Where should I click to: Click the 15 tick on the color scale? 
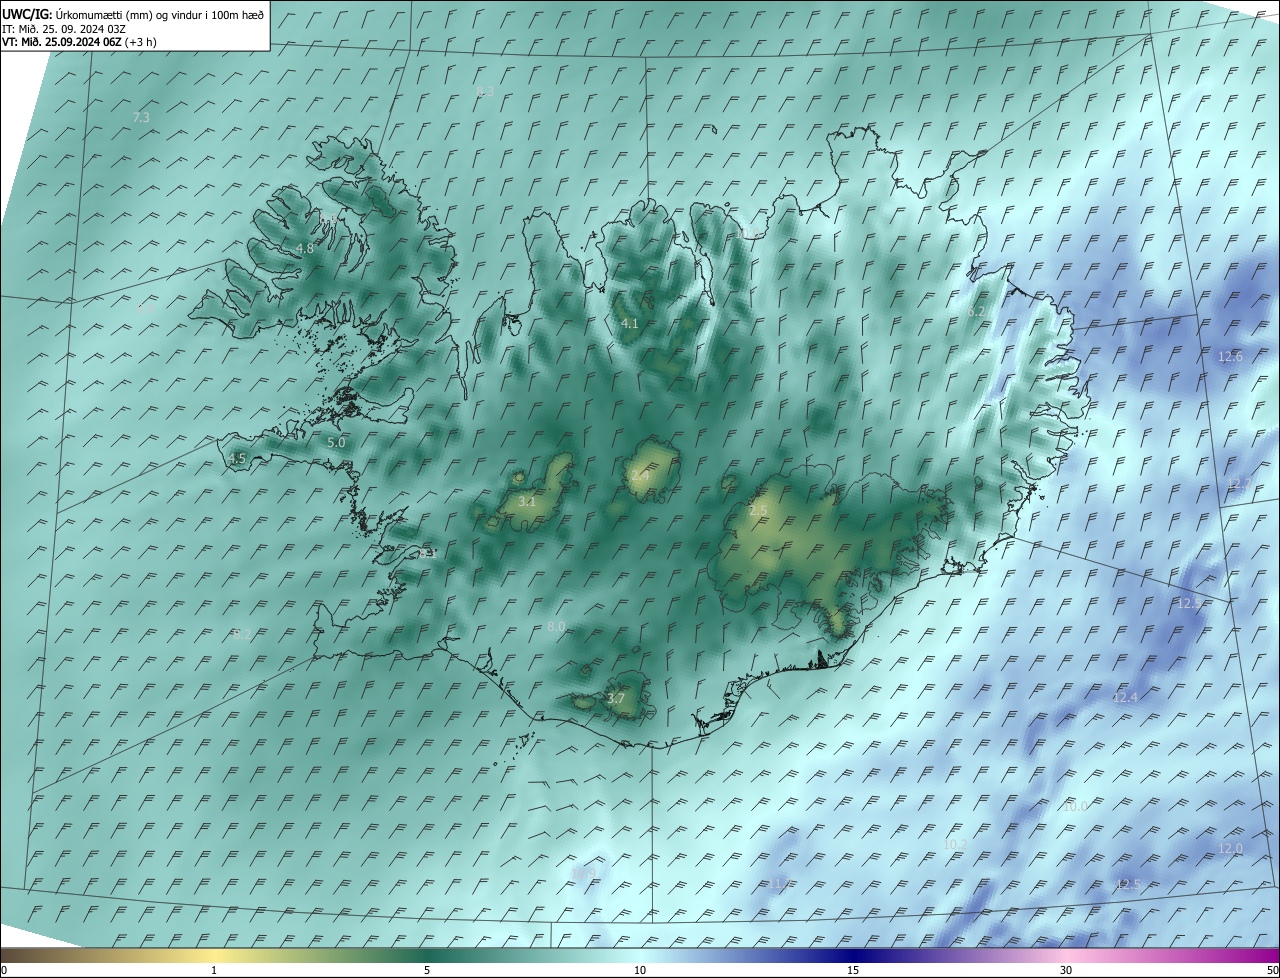click(853, 971)
